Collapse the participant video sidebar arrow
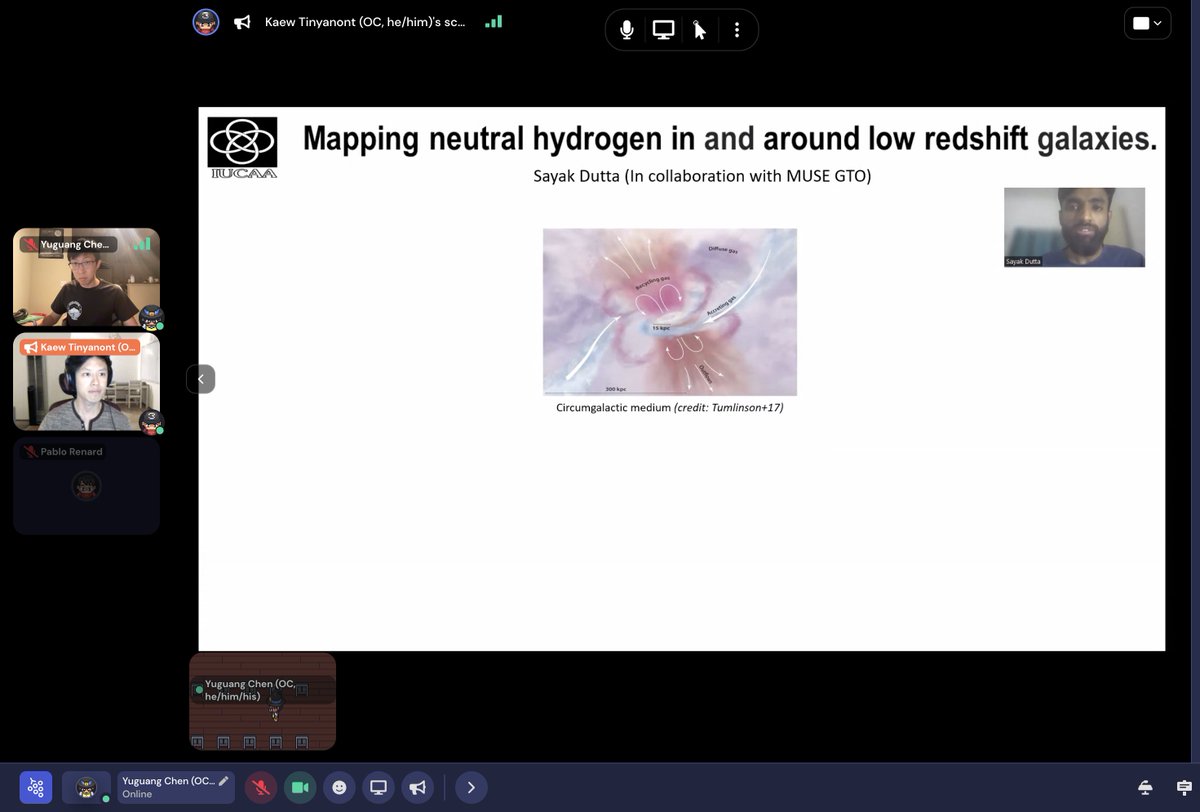Viewport: 1200px width, 812px height. (200, 379)
